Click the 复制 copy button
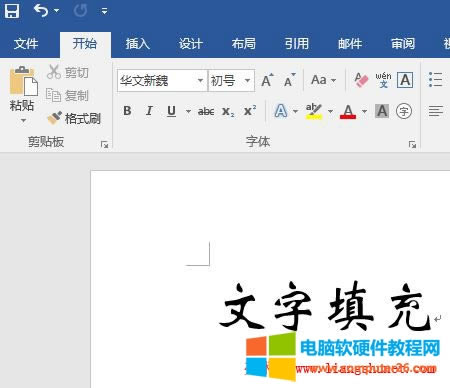The width and height of the screenshot is (450, 388). pyautogui.click(x=67, y=95)
